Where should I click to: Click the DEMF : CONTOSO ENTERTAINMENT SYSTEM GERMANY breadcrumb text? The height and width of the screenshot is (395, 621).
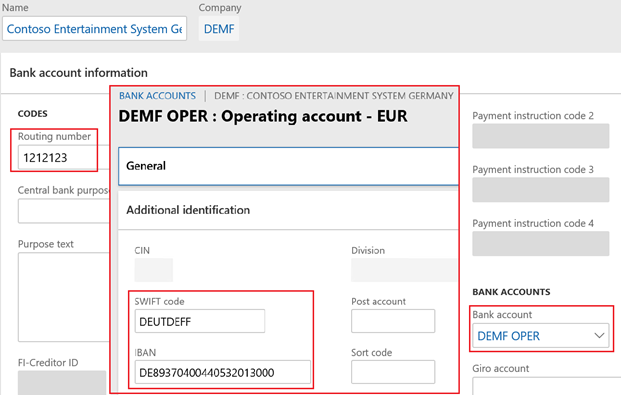(x=333, y=96)
